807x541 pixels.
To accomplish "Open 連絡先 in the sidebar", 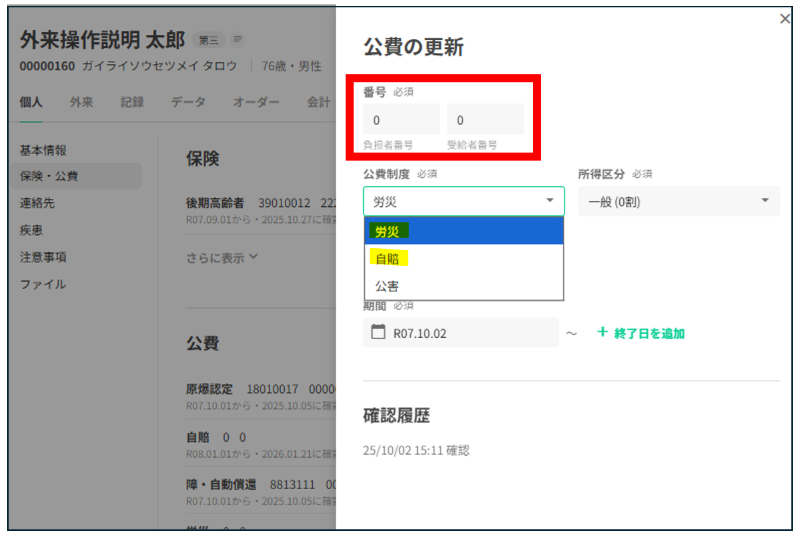I will [38, 203].
